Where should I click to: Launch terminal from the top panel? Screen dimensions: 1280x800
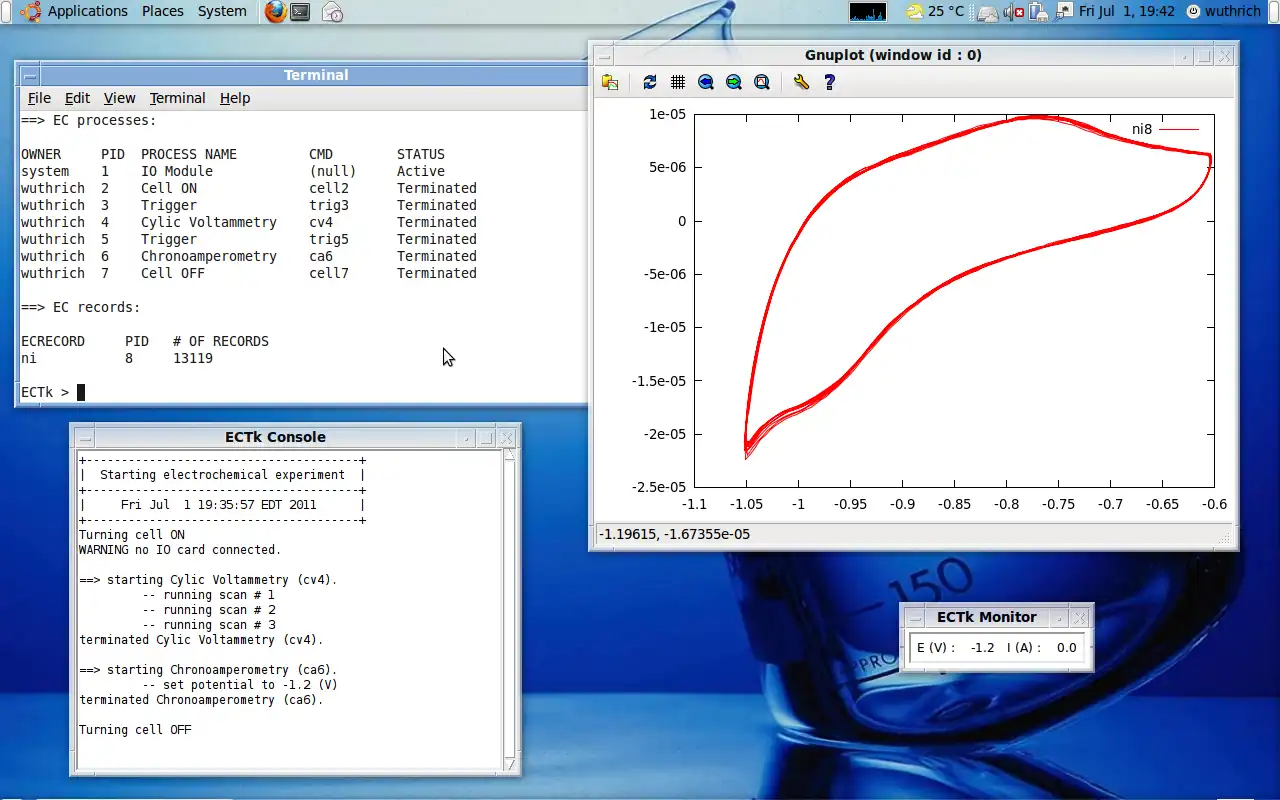[x=300, y=12]
